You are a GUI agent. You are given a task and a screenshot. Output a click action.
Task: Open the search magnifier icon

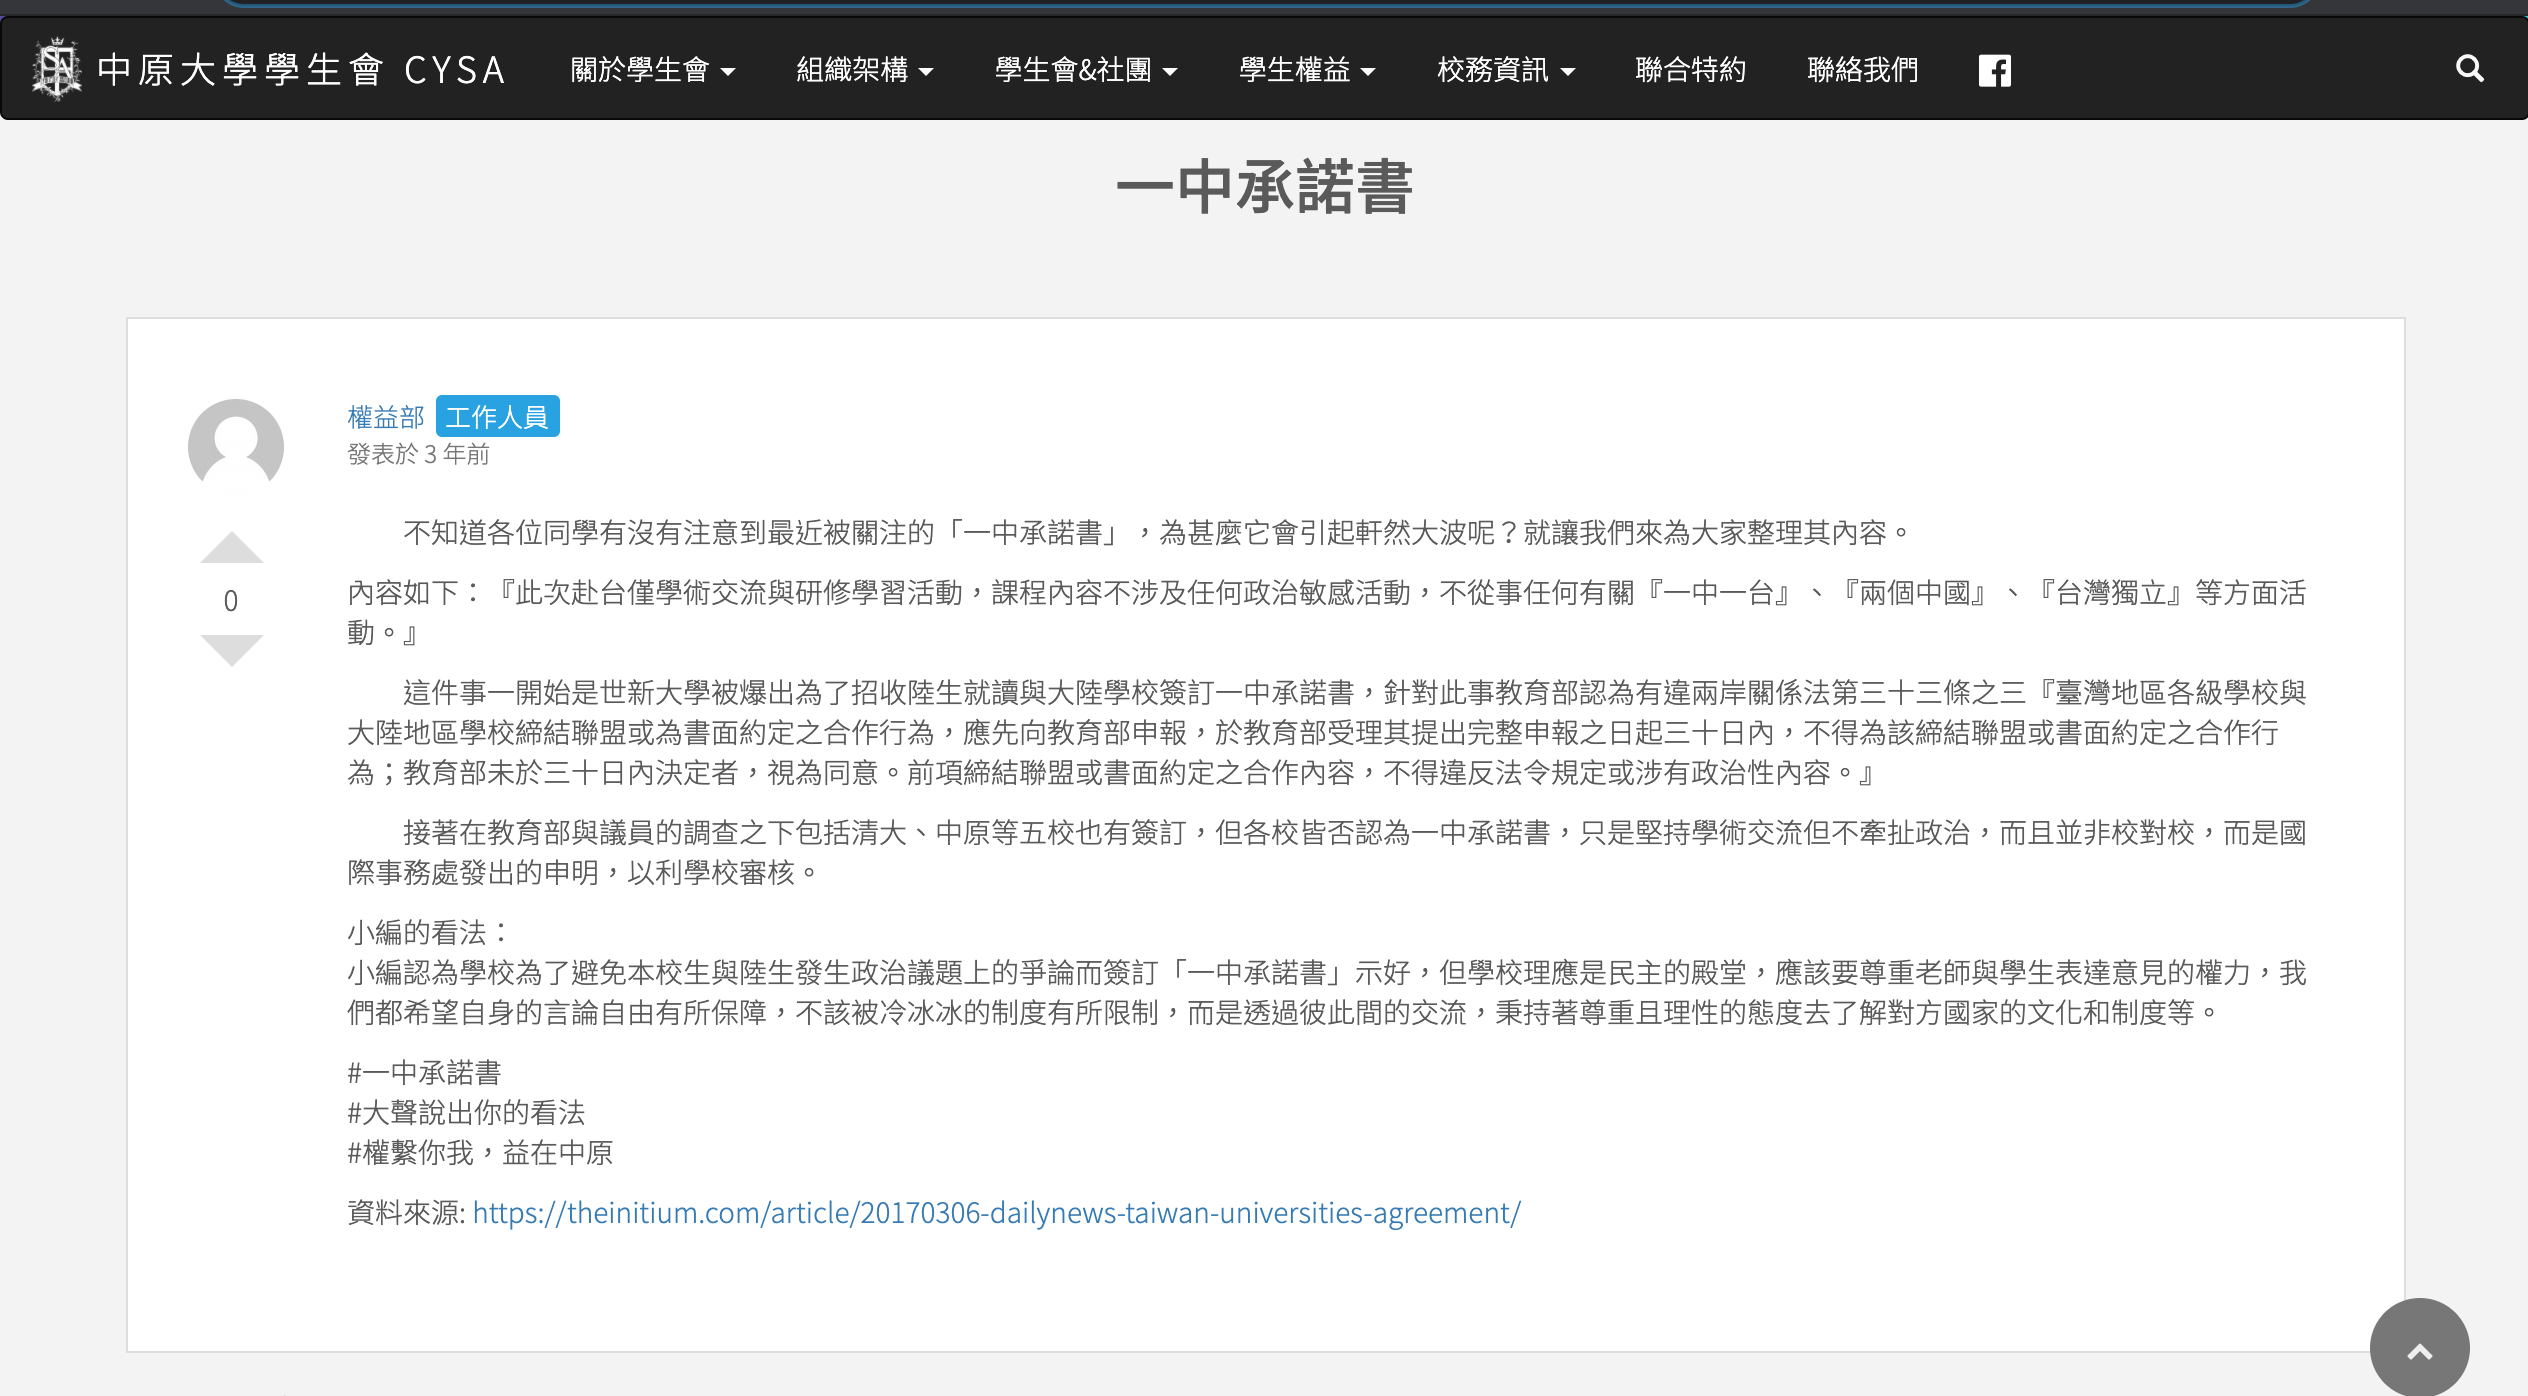2469,69
